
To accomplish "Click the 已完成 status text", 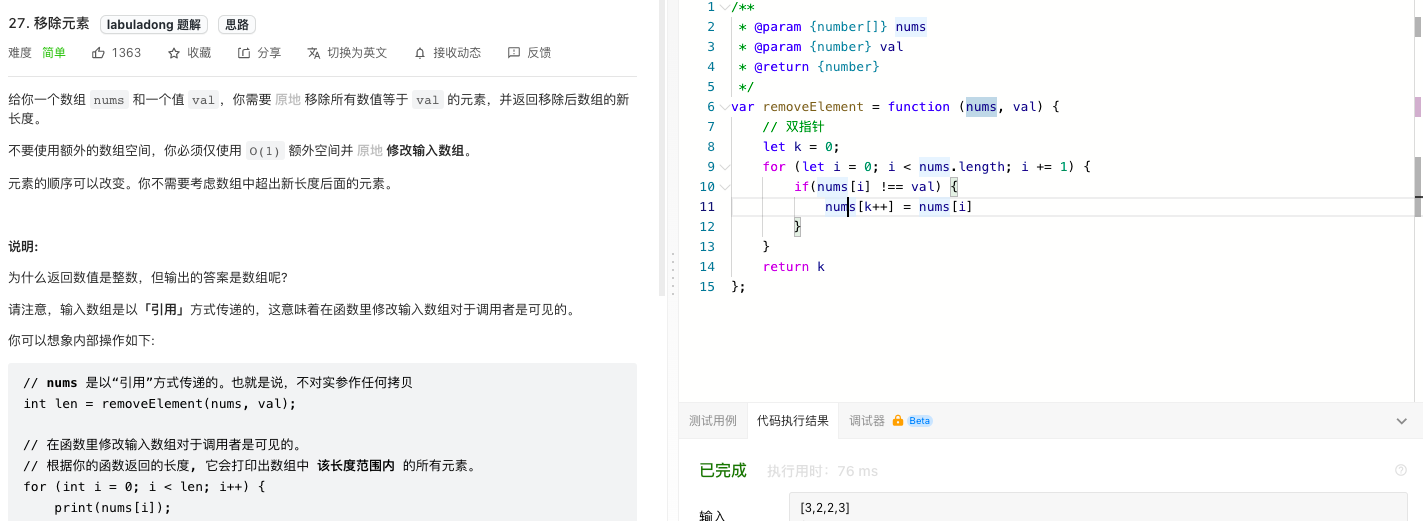I will pyautogui.click(x=723, y=471).
